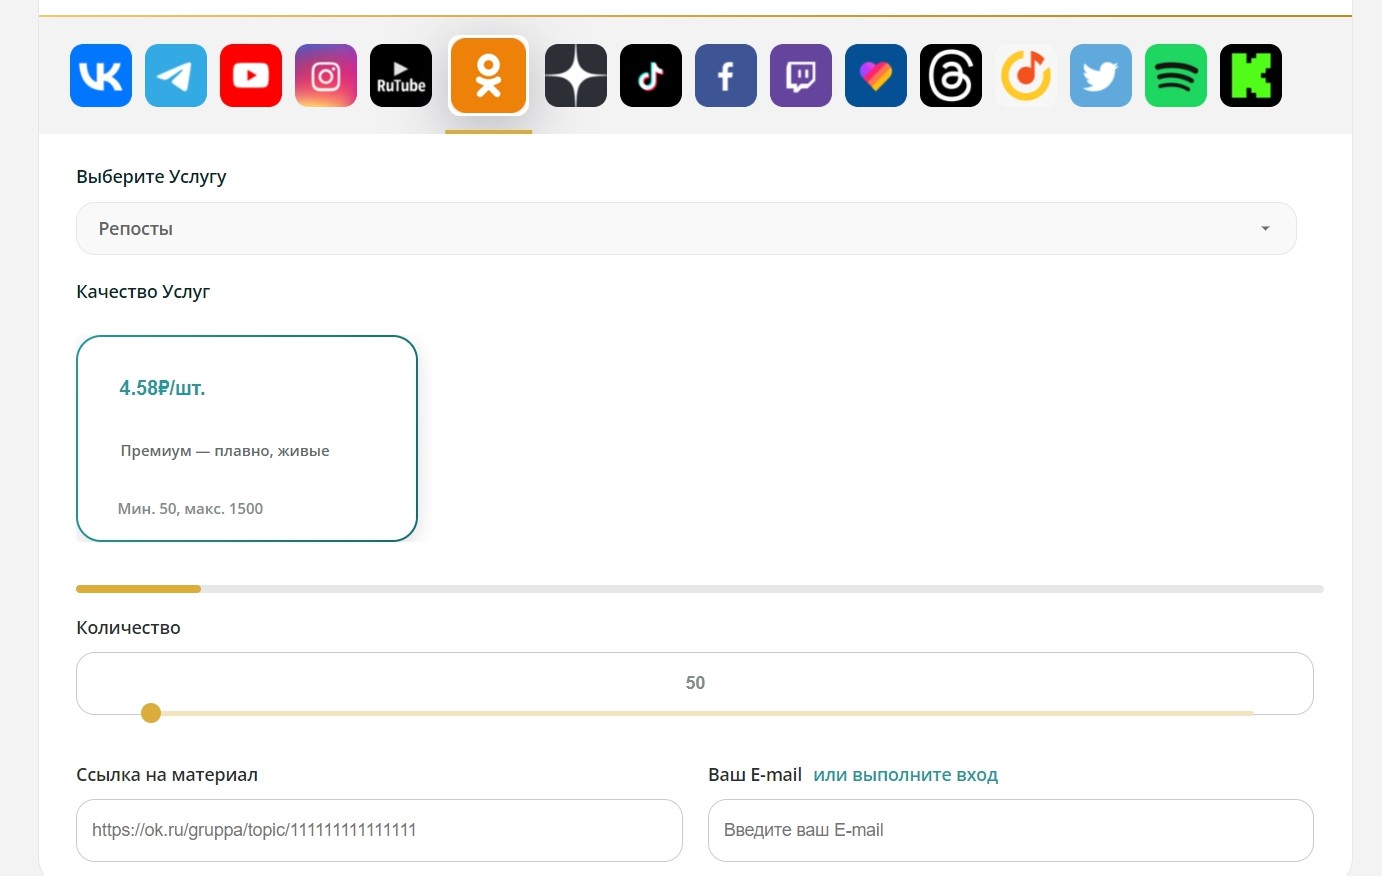
Task: Click the 'Качество Услуг' heading
Action: pyautogui.click(x=143, y=292)
